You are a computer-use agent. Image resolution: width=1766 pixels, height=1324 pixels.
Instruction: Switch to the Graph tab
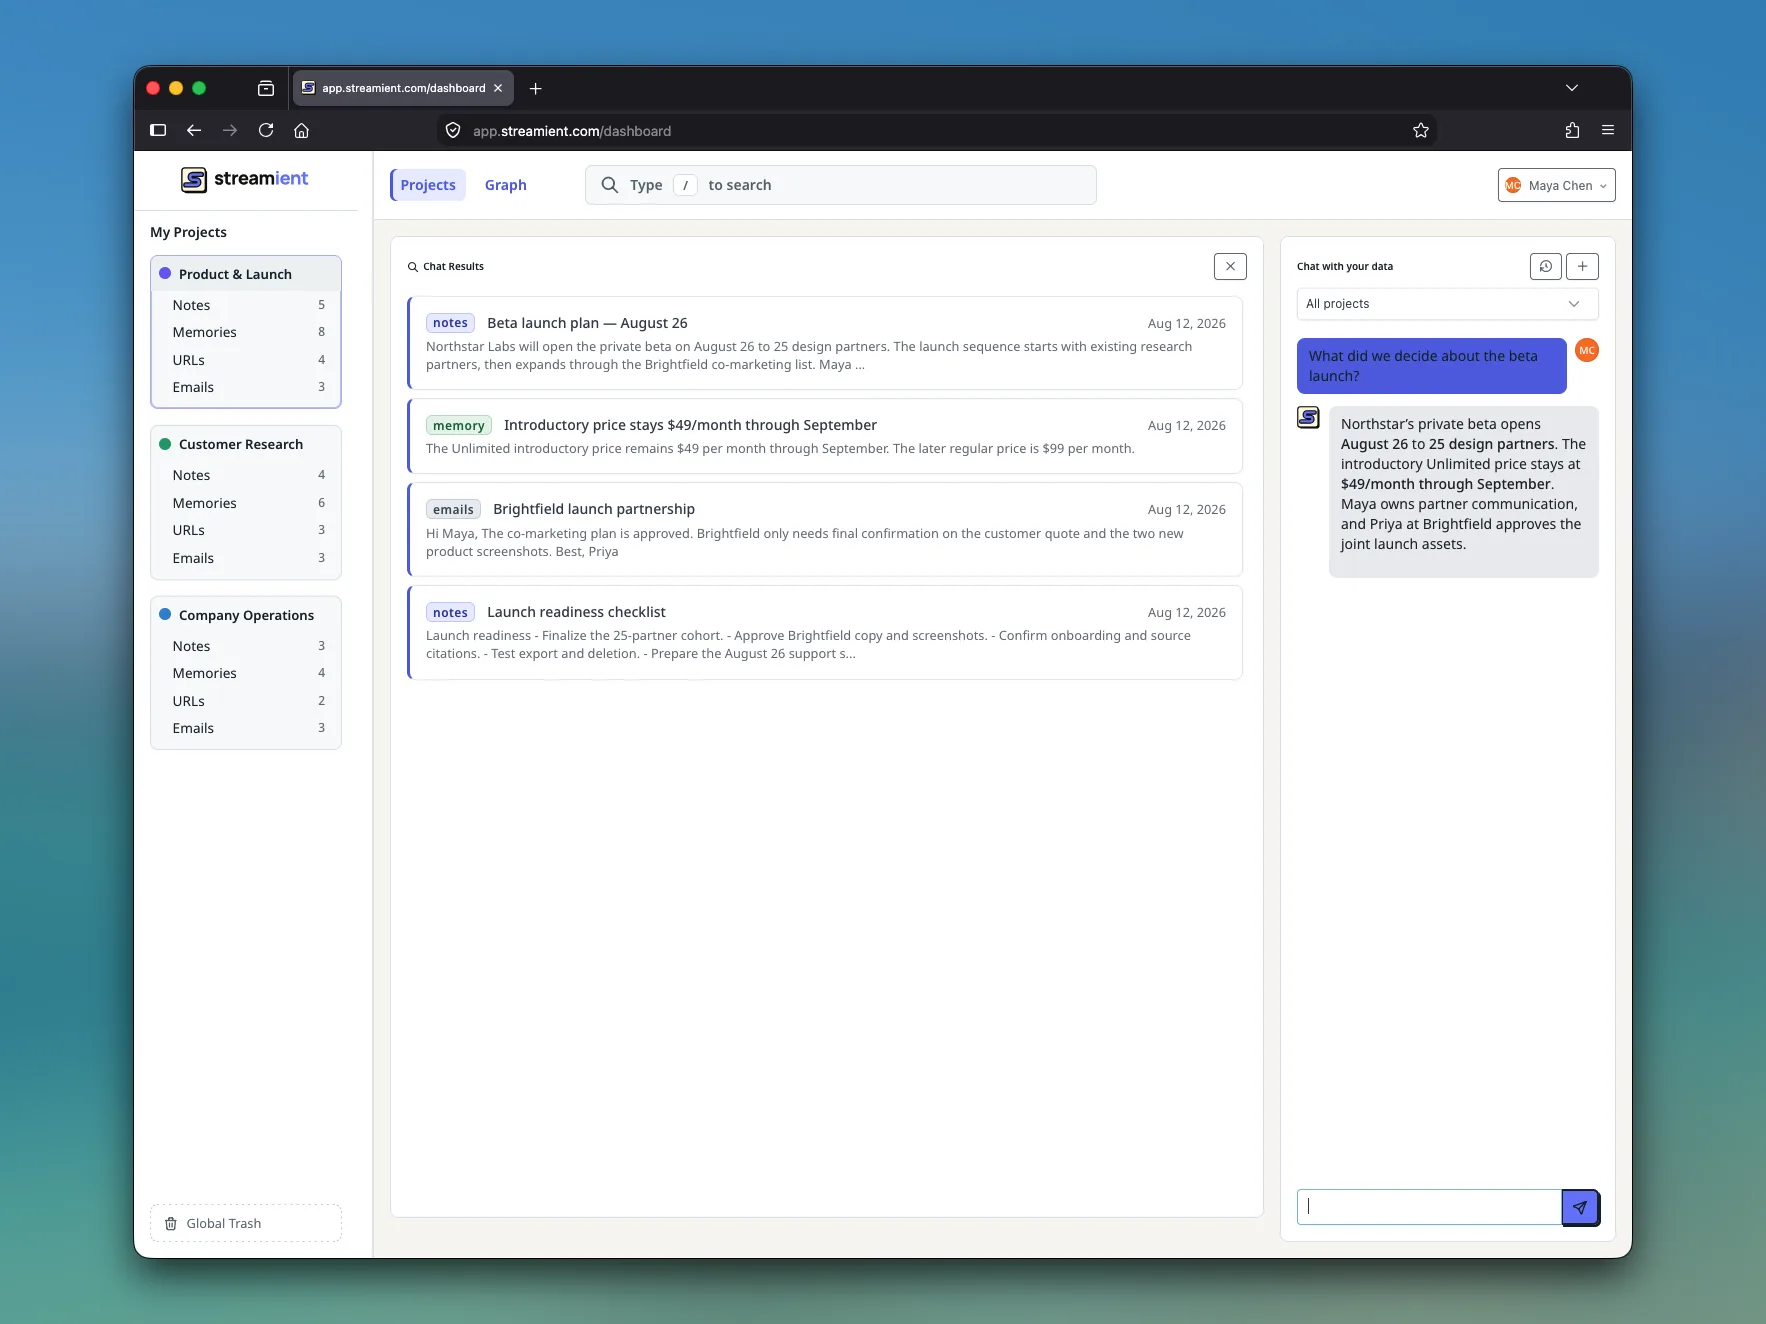[505, 185]
